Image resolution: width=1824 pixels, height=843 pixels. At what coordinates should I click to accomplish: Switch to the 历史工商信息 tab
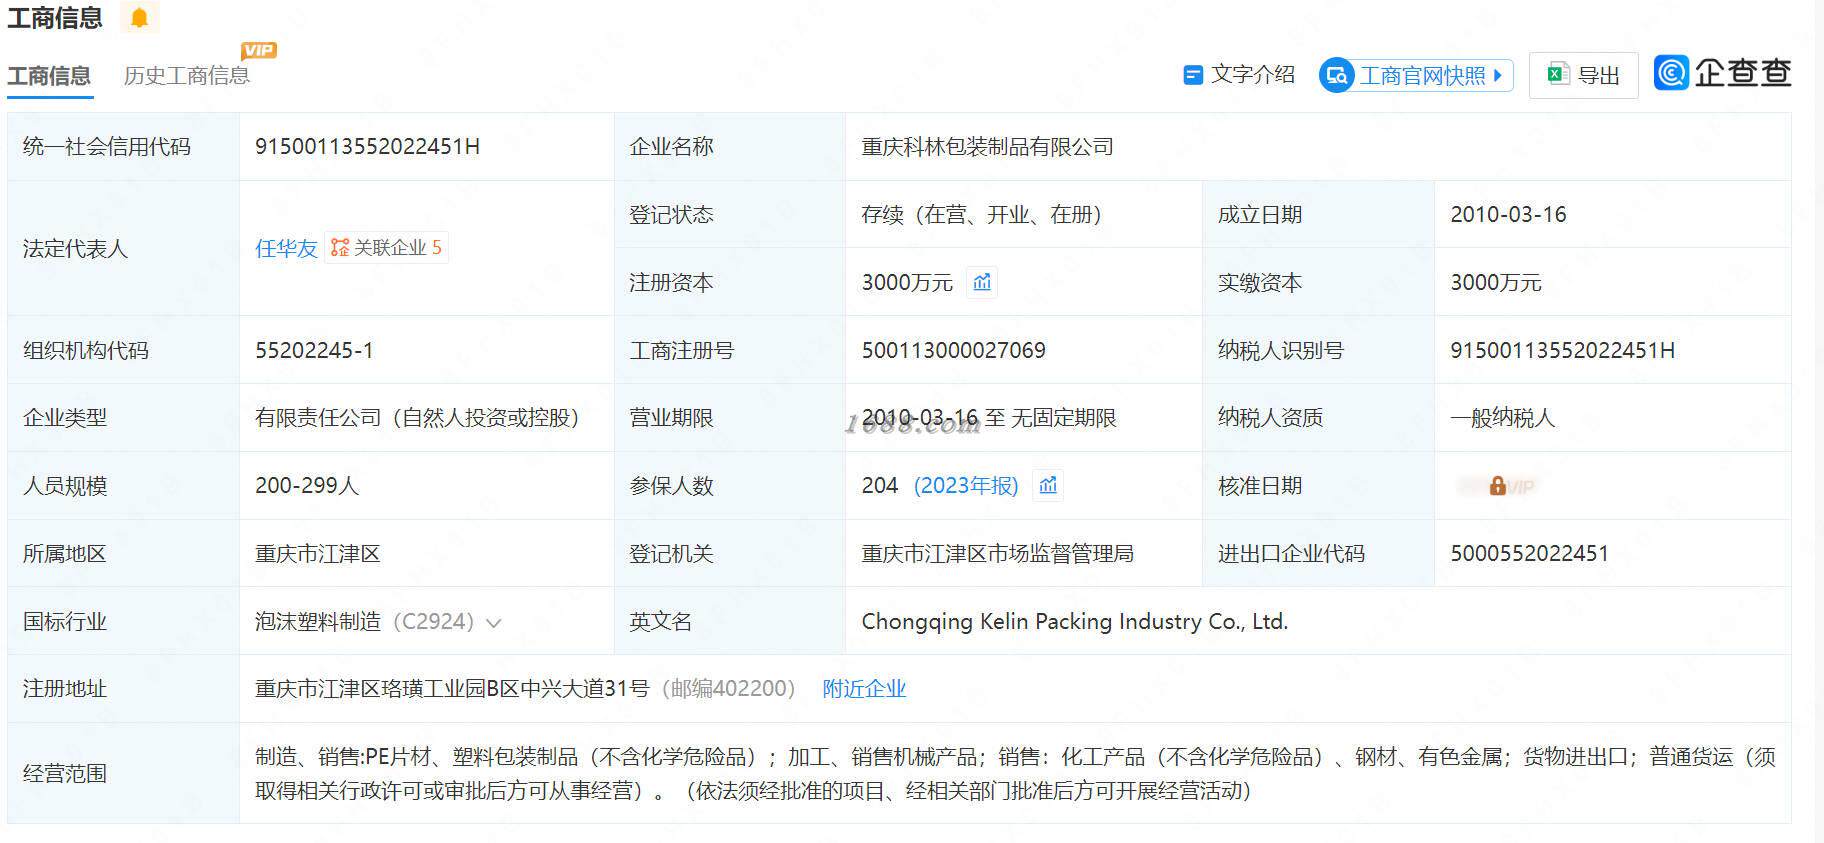coord(187,76)
